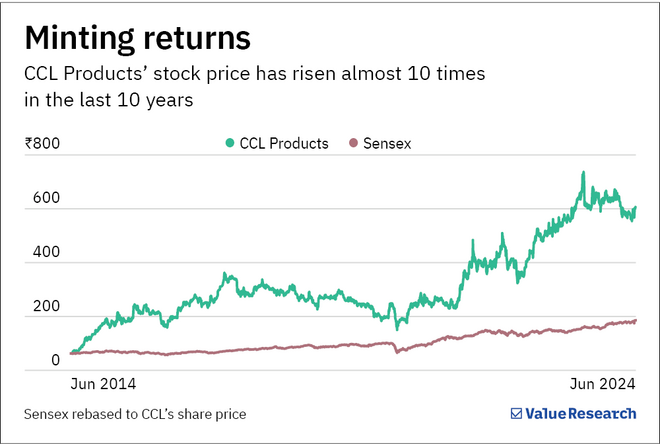660x444 pixels.
Task: Click the Value Research checkmark logo icon
Action: pyautogui.click(x=516, y=413)
